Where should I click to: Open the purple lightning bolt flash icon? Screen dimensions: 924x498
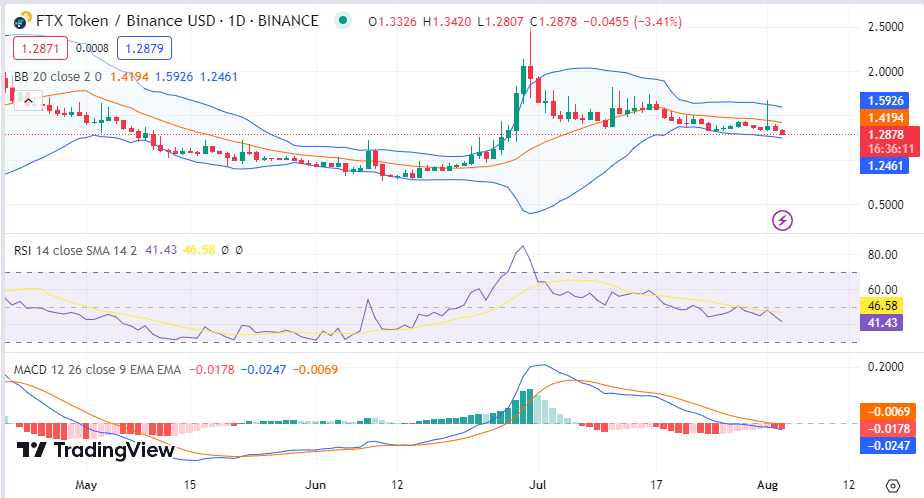pos(782,220)
